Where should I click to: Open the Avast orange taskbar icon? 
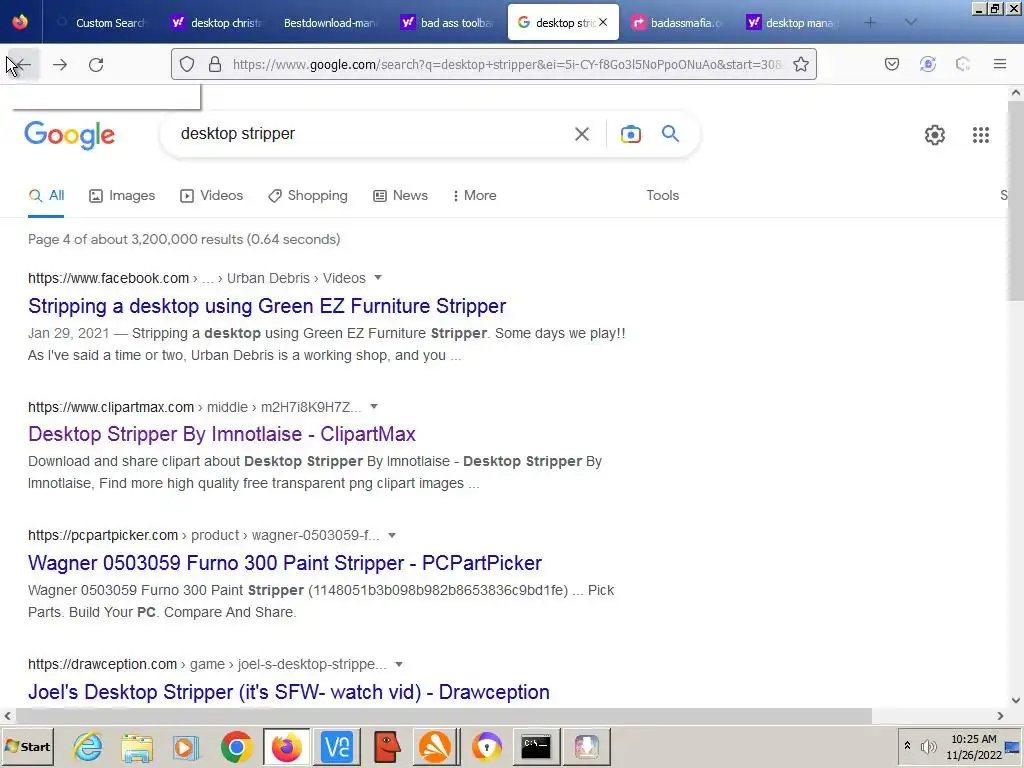435,746
